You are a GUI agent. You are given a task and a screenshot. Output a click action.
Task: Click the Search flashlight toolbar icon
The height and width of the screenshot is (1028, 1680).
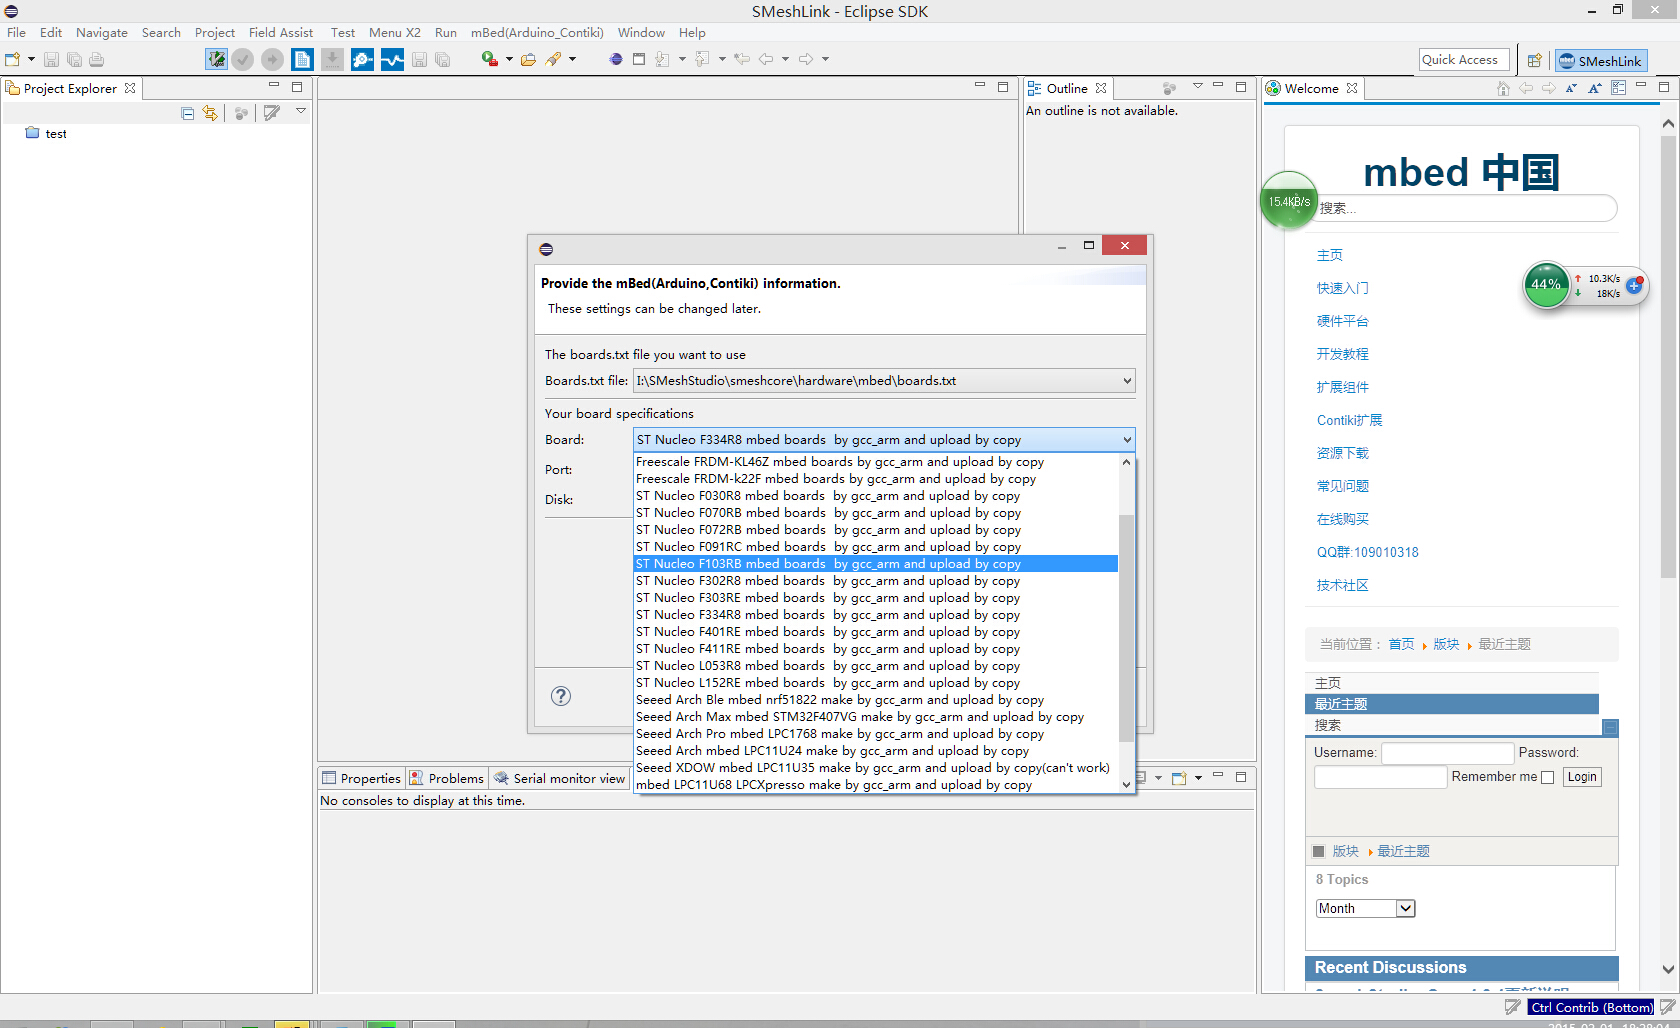553,60
